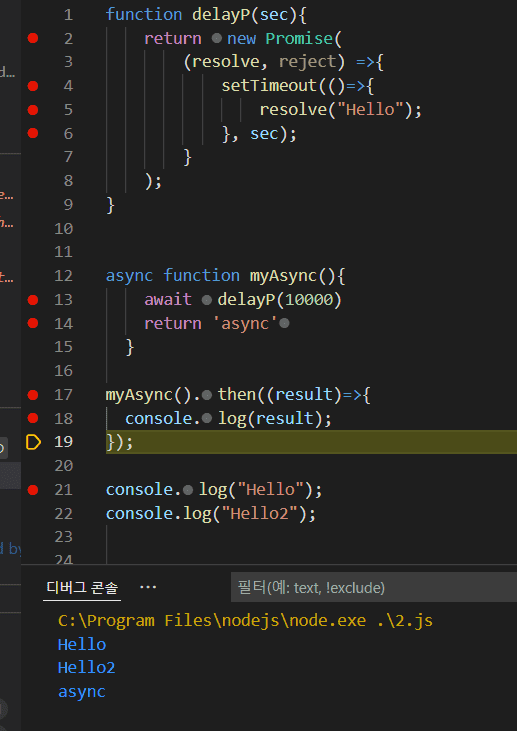Toggle the breakpoint on line 2
517x731 pixels.
33,38
